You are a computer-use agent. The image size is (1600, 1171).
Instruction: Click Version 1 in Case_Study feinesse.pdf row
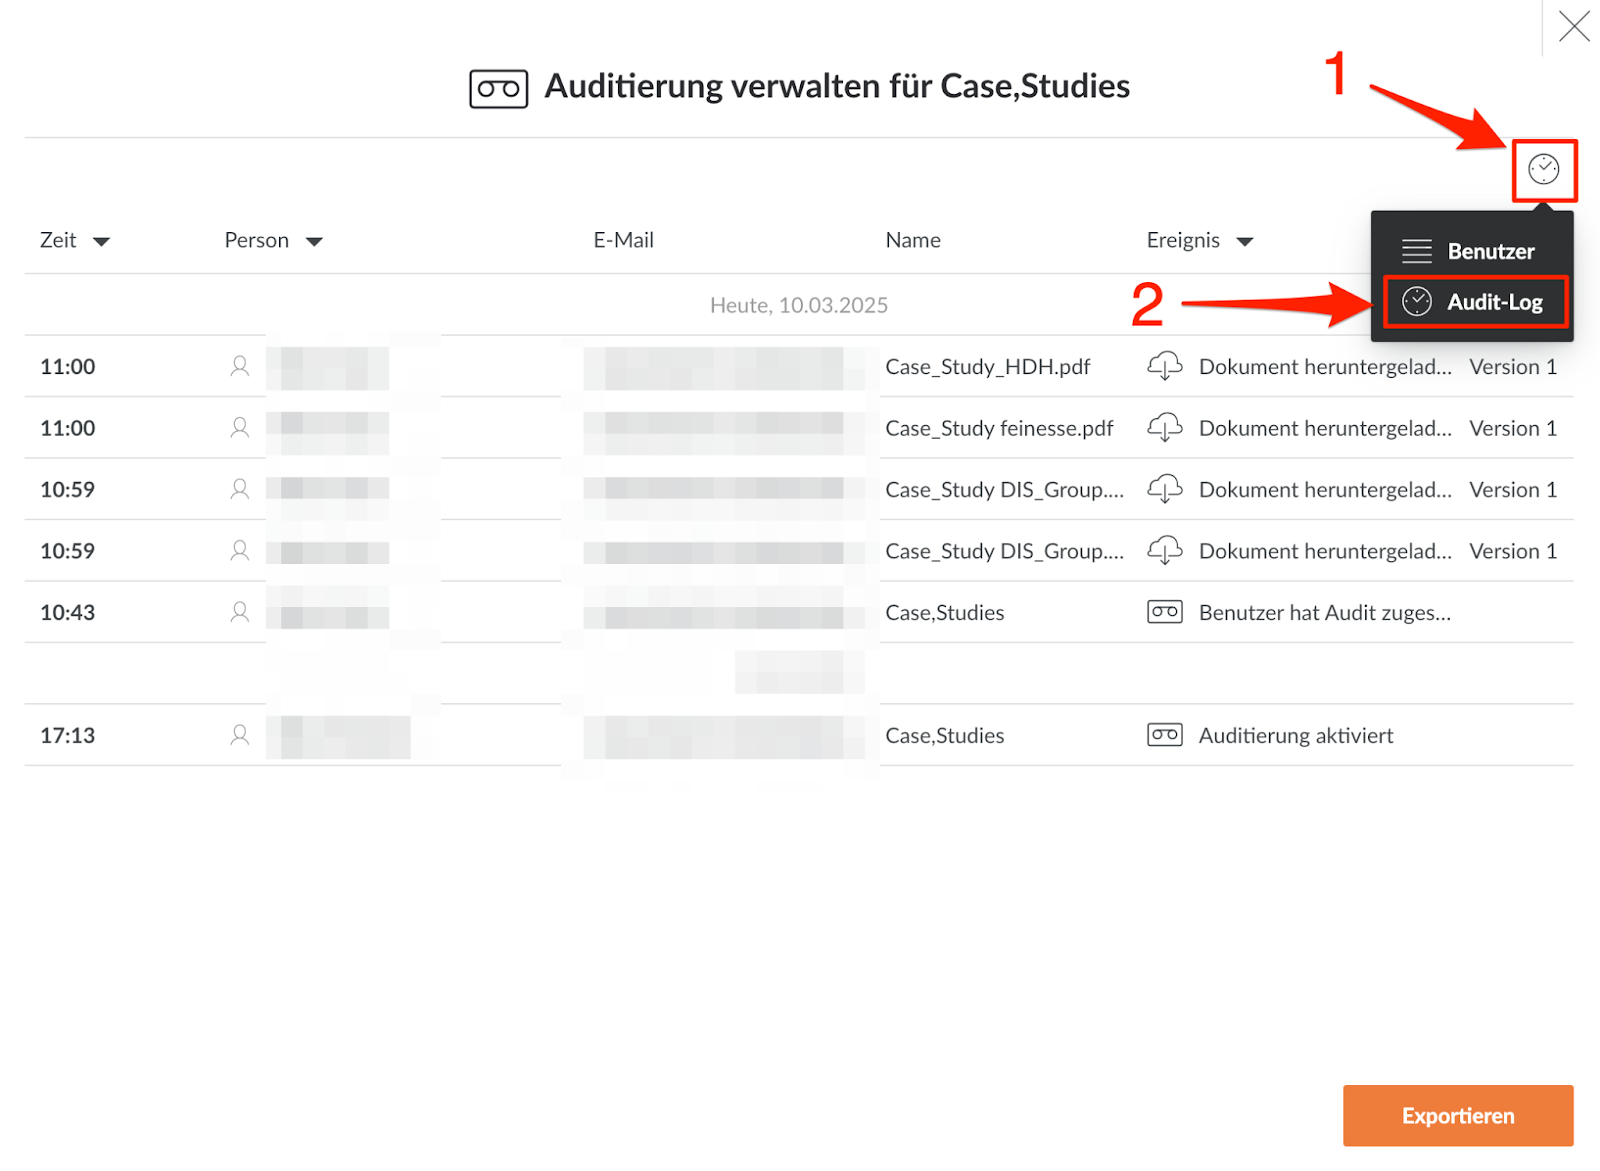point(1512,429)
